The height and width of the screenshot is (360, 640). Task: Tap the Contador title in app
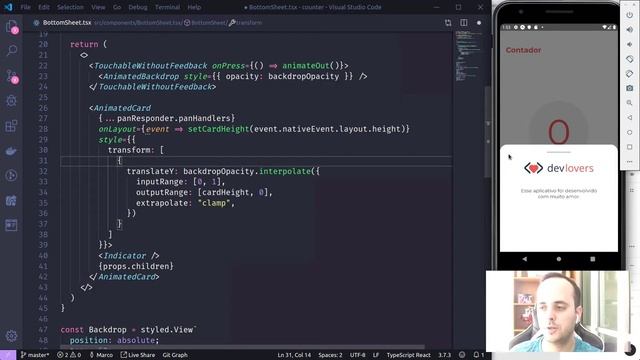click(523, 50)
